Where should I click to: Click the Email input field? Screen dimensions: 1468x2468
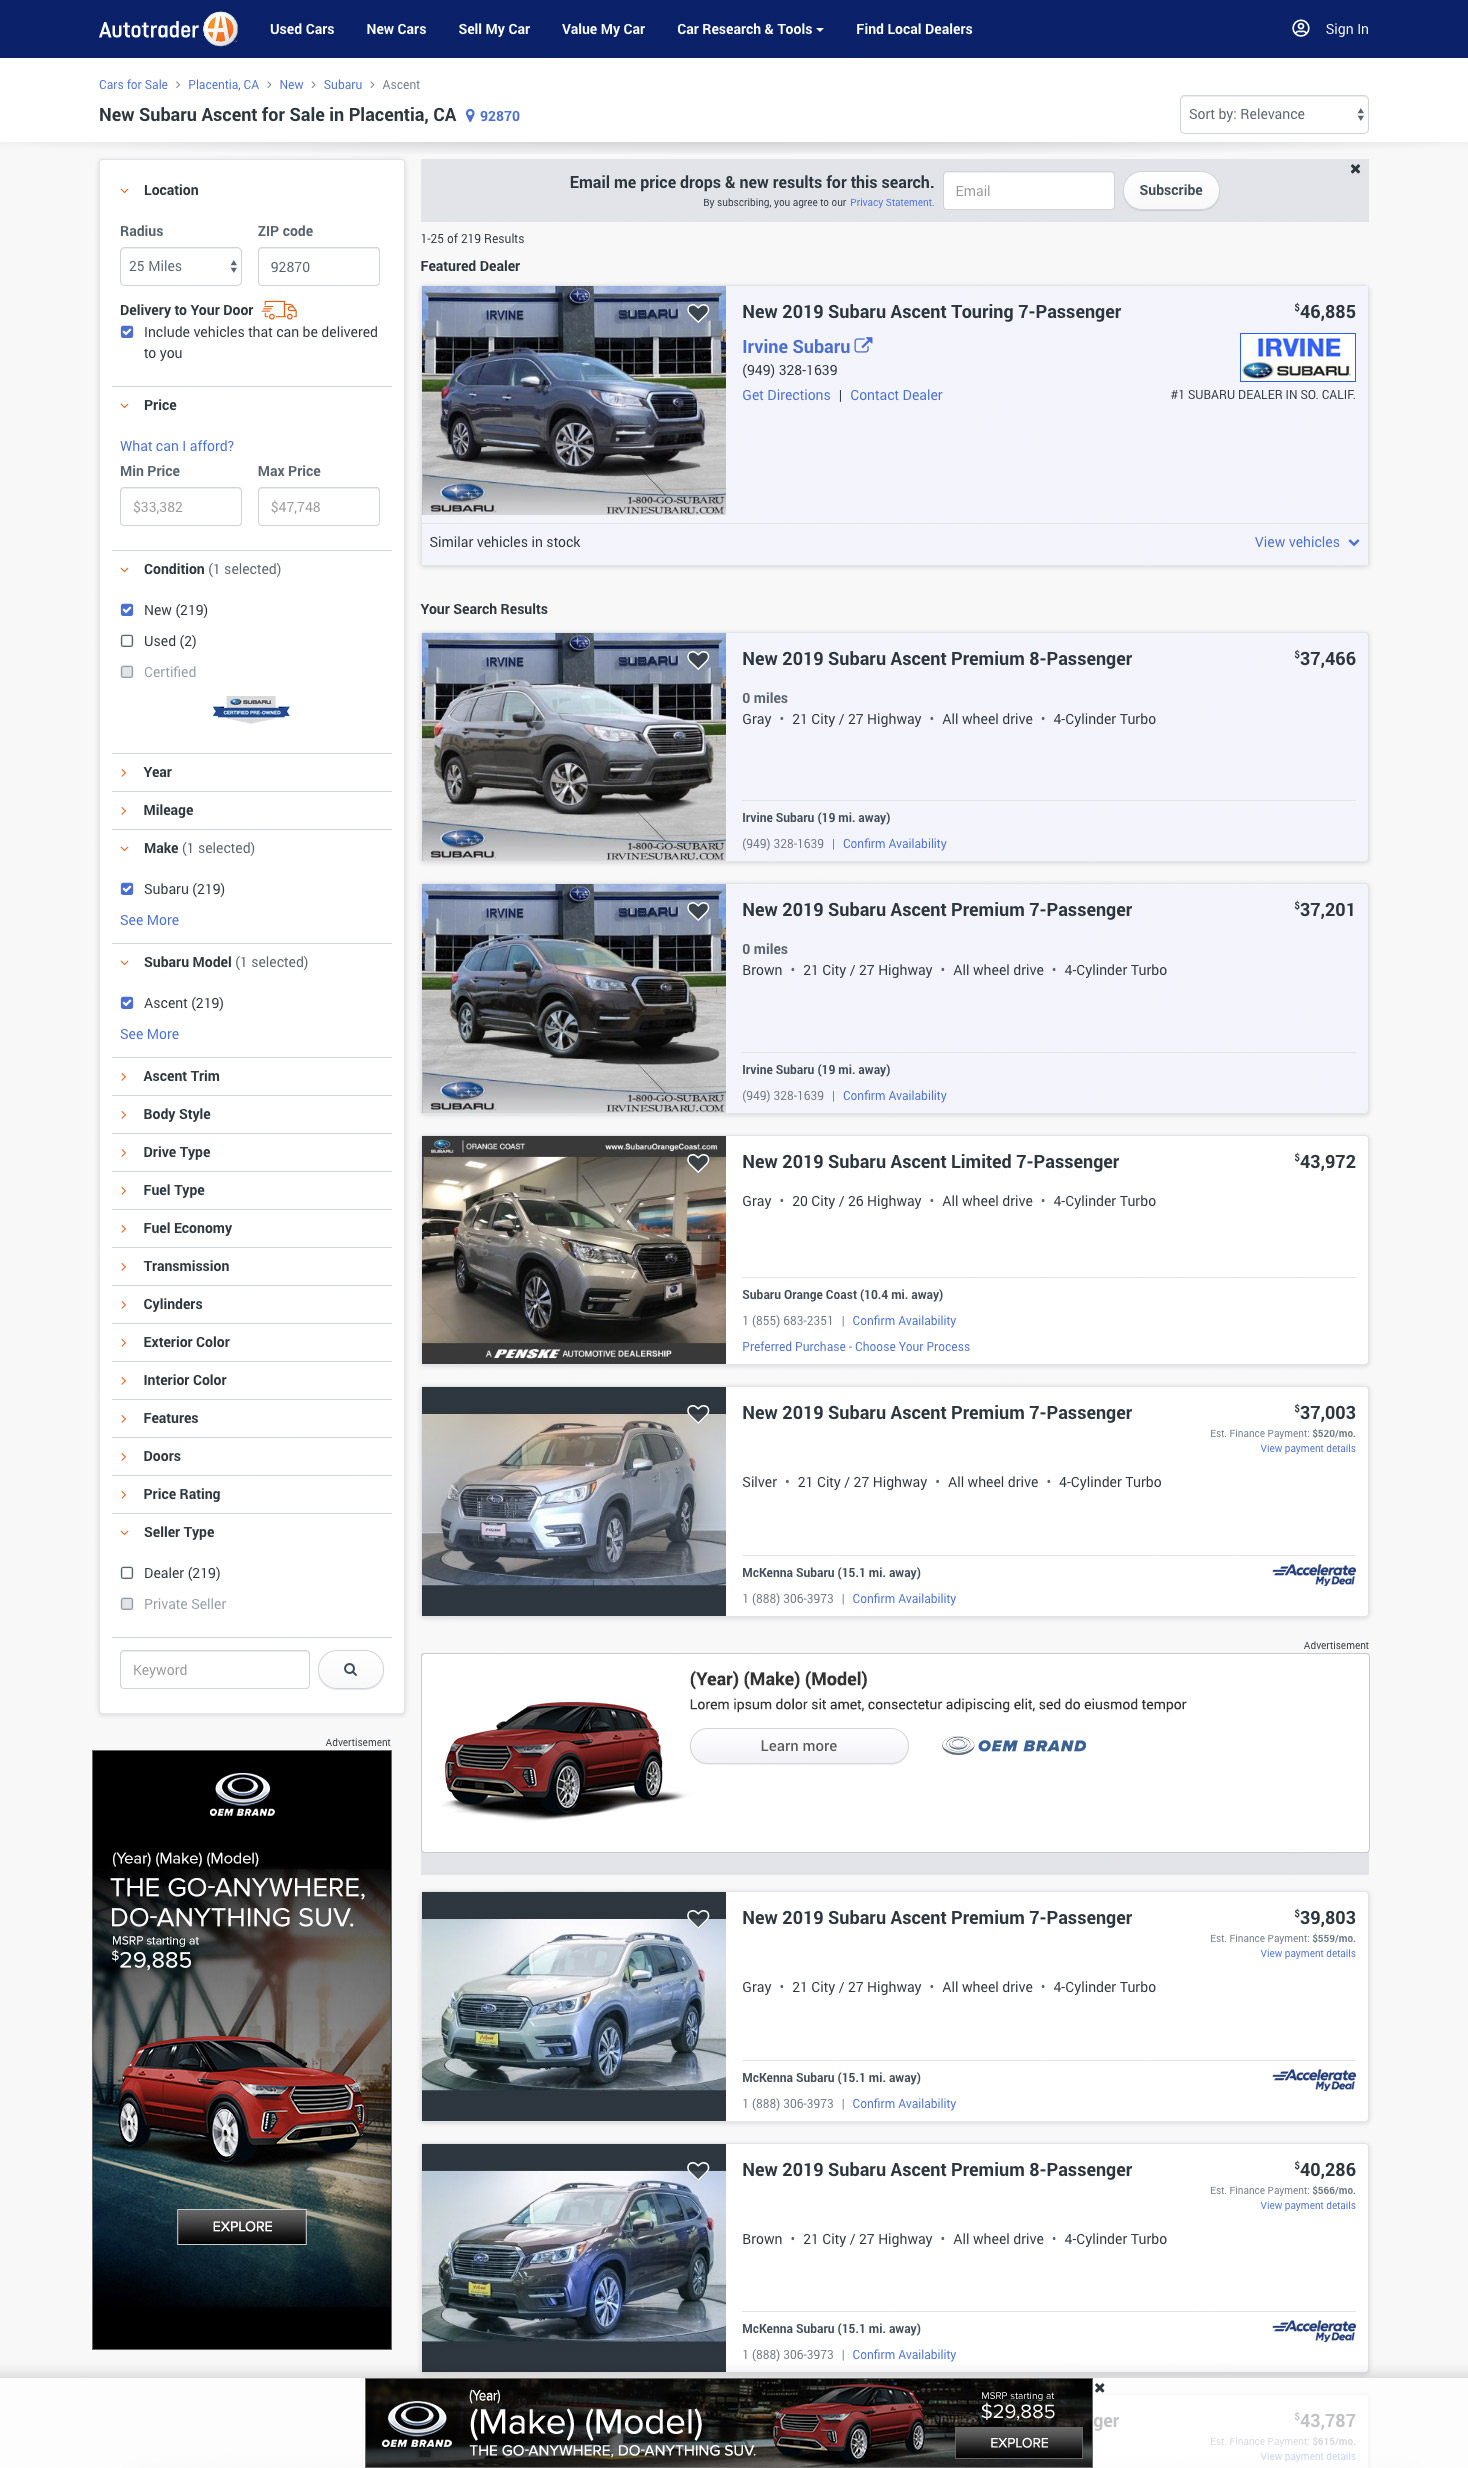tap(1028, 190)
